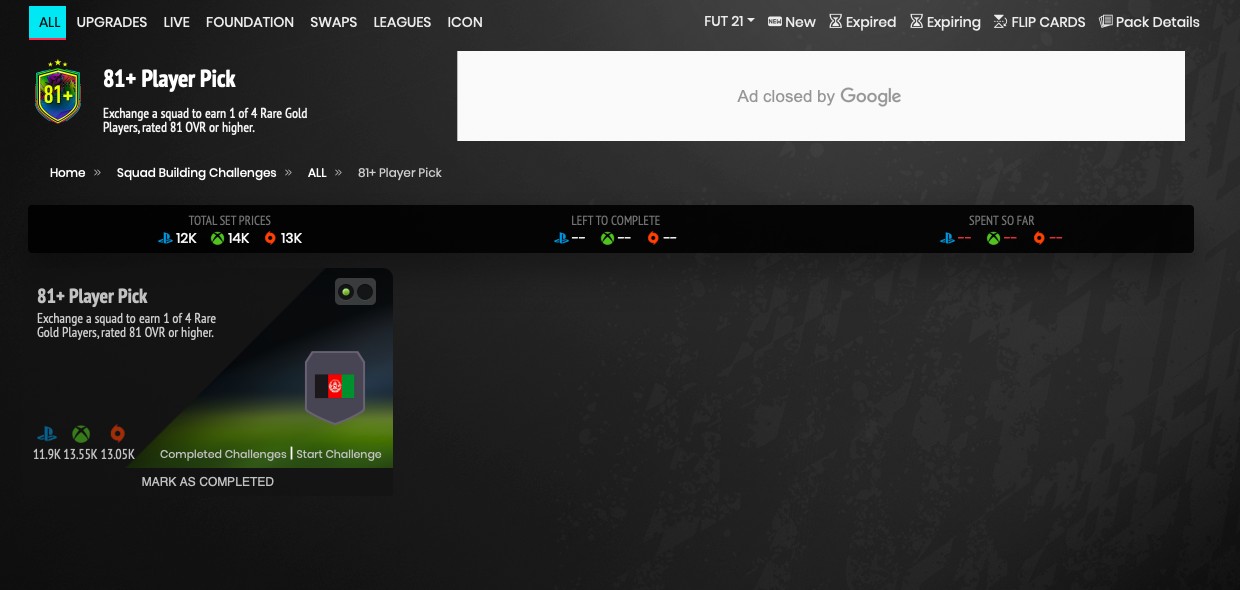The width and height of the screenshot is (1240, 590).
Task: Click the Origin icon on the challenge card
Action: pyautogui.click(x=117, y=434)
